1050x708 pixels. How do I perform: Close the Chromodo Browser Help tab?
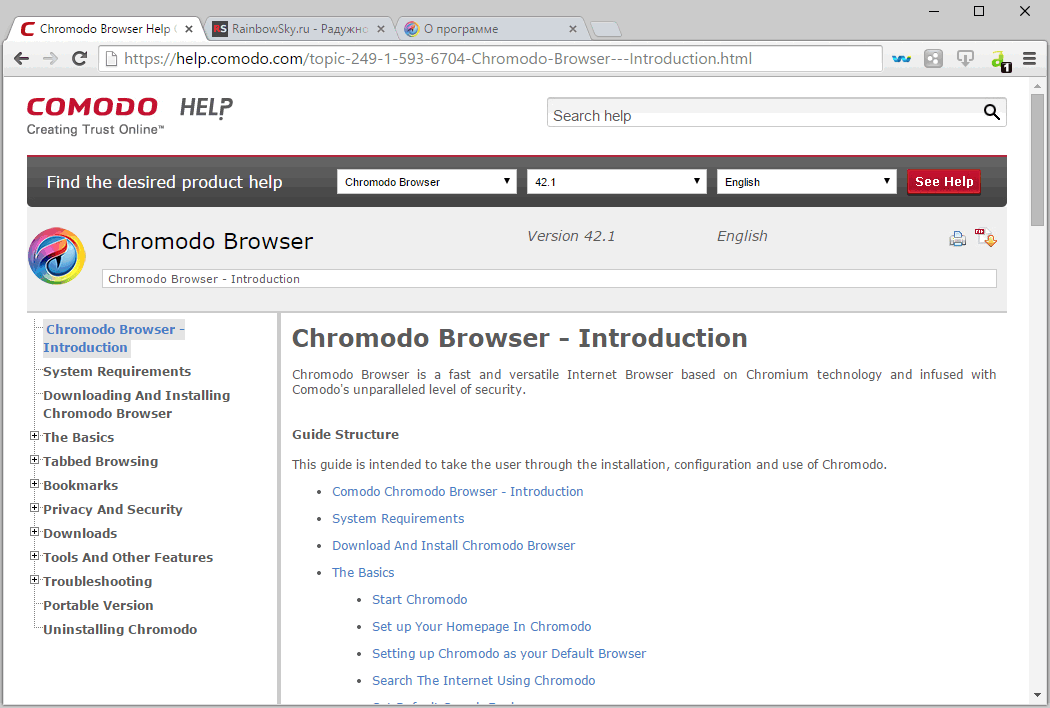coord(189,29)
